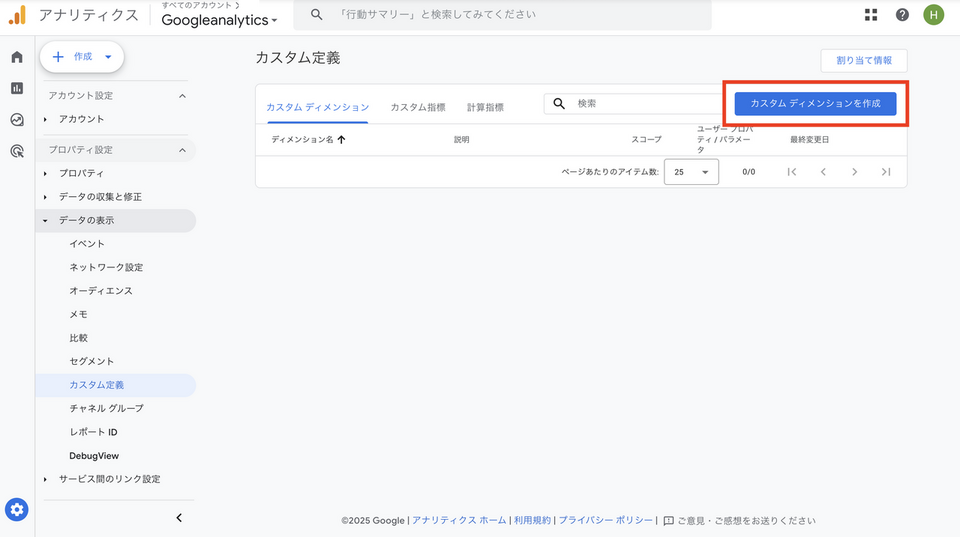Open the 作成 dropdown button
960x537 pixels.
(x=82, y=57)
